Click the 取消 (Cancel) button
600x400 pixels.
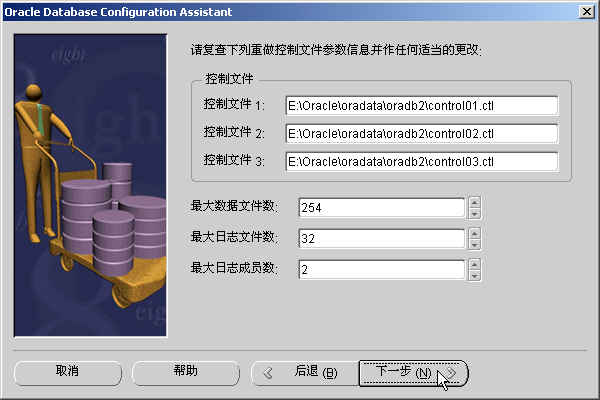68,373
